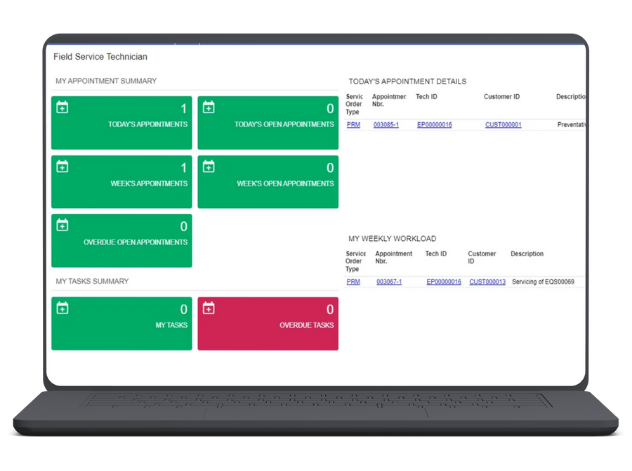Open PRM link in My Weekly Workload
Viewport: 632px width, 471px height.
click(353, 282)
